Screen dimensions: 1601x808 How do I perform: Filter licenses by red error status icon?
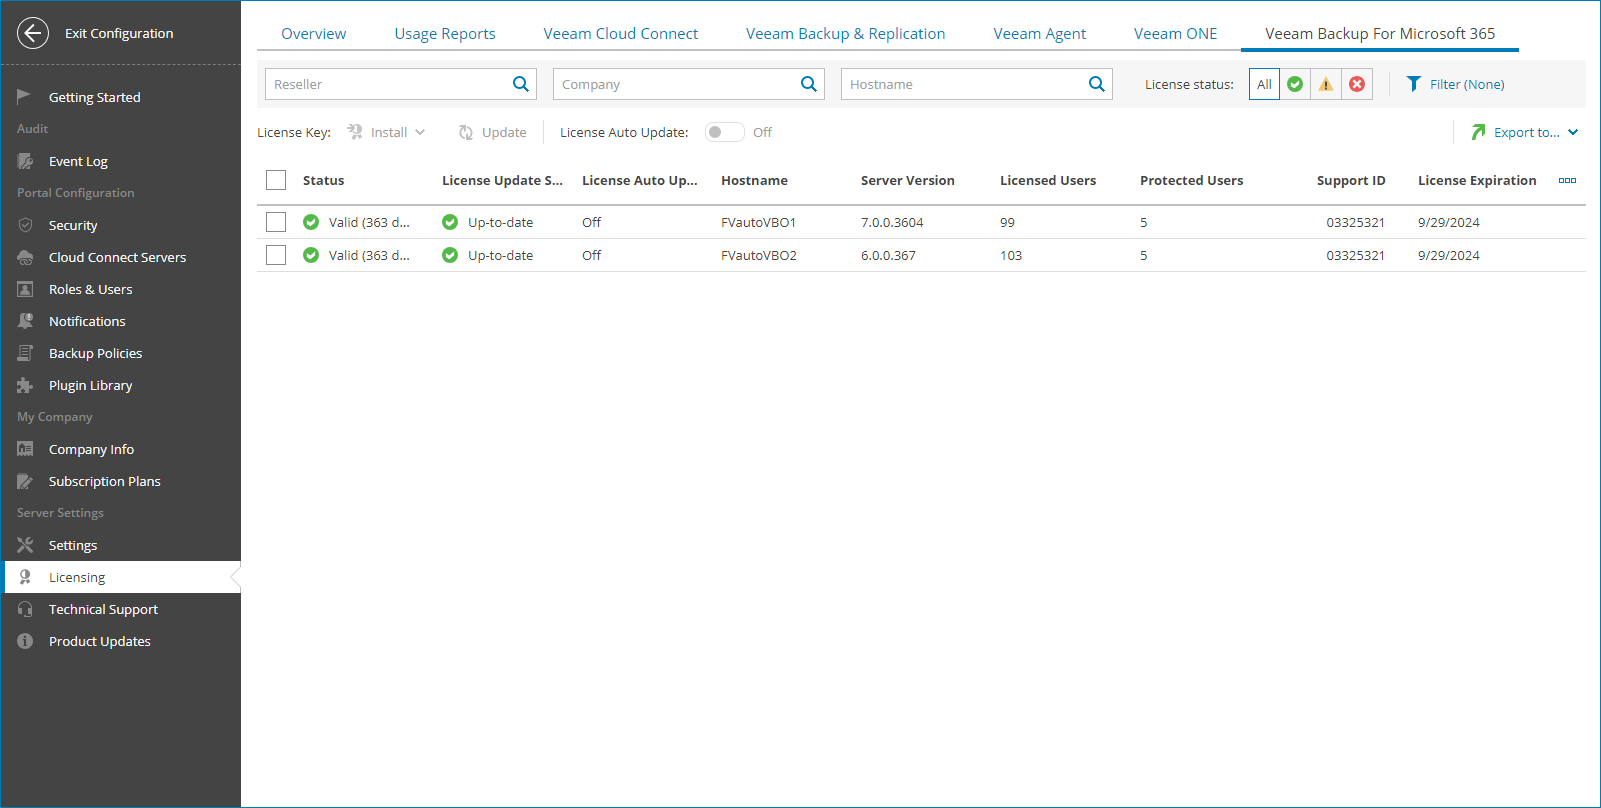tap(1357, 84)
